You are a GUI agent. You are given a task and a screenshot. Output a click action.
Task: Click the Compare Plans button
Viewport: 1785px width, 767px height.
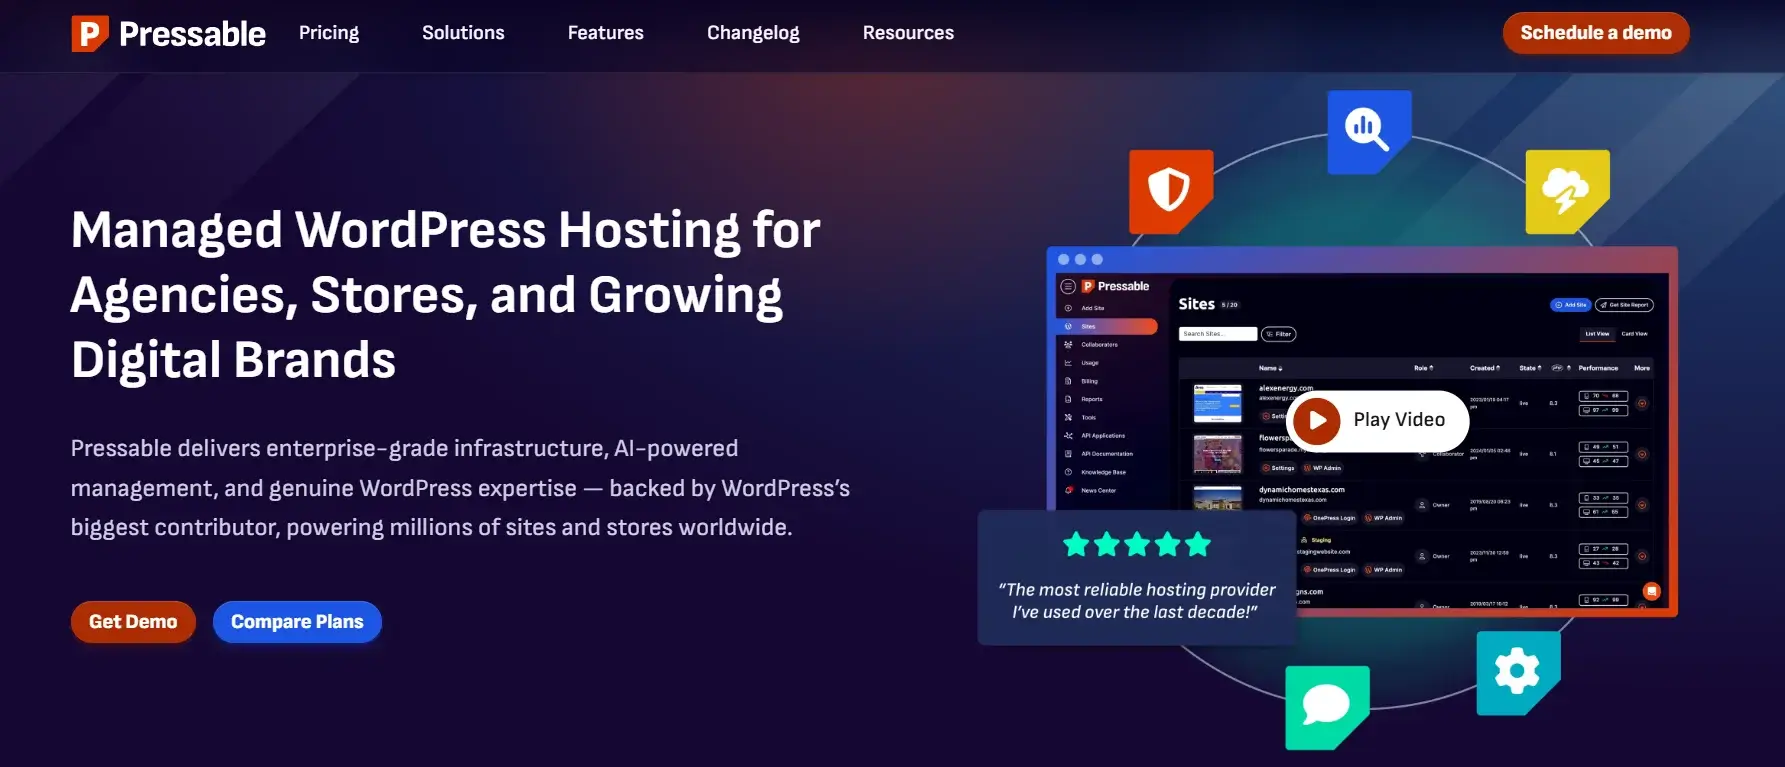(297, 622)
